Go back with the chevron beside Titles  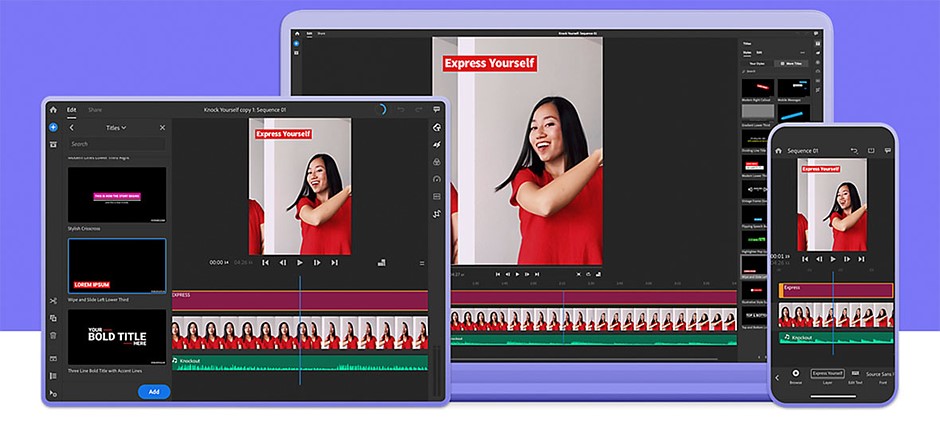click(71, 128)
